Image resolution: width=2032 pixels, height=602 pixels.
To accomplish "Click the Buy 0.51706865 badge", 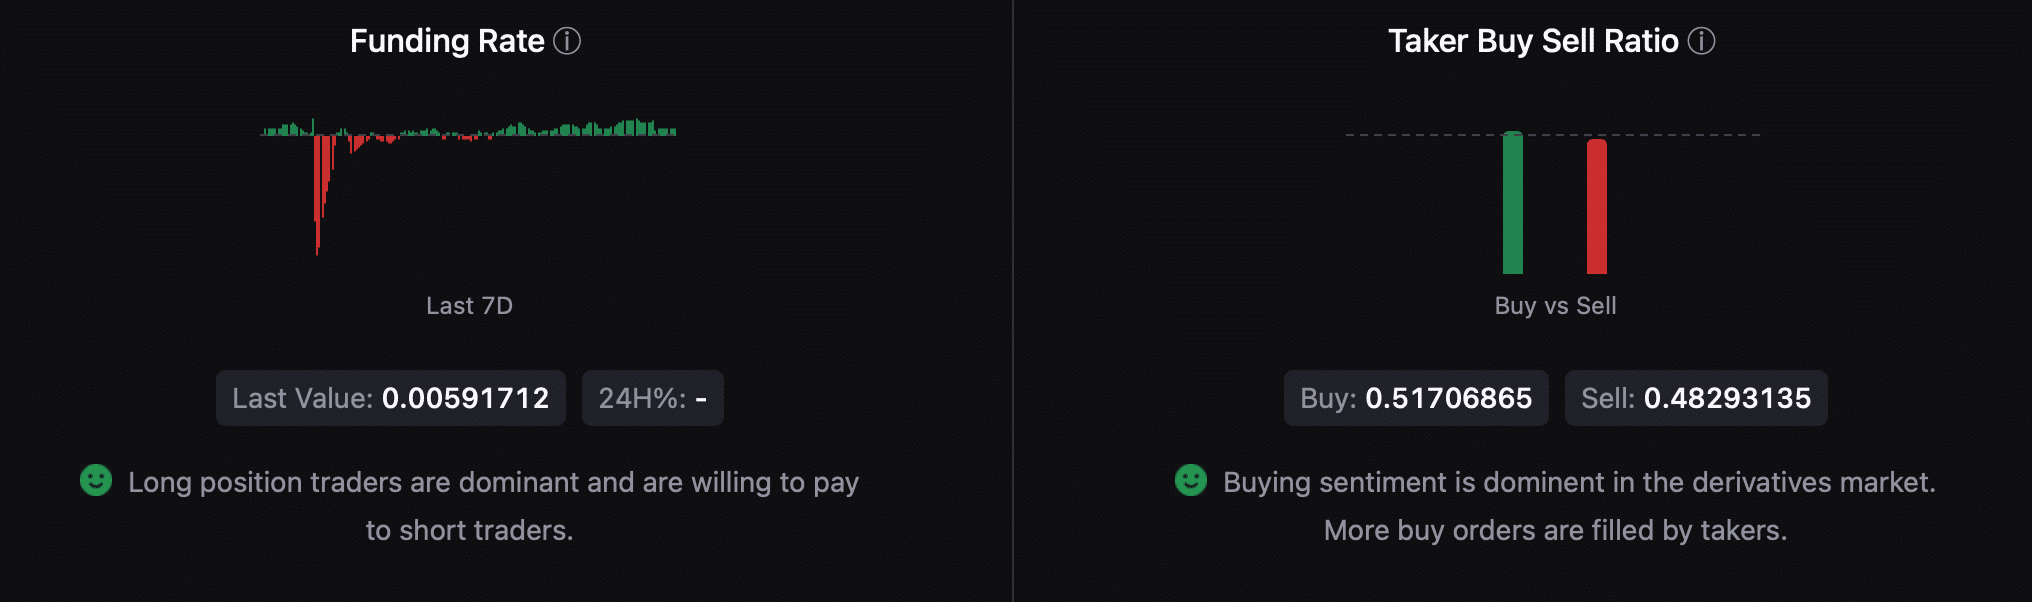I will click(x=1416, y=398).
